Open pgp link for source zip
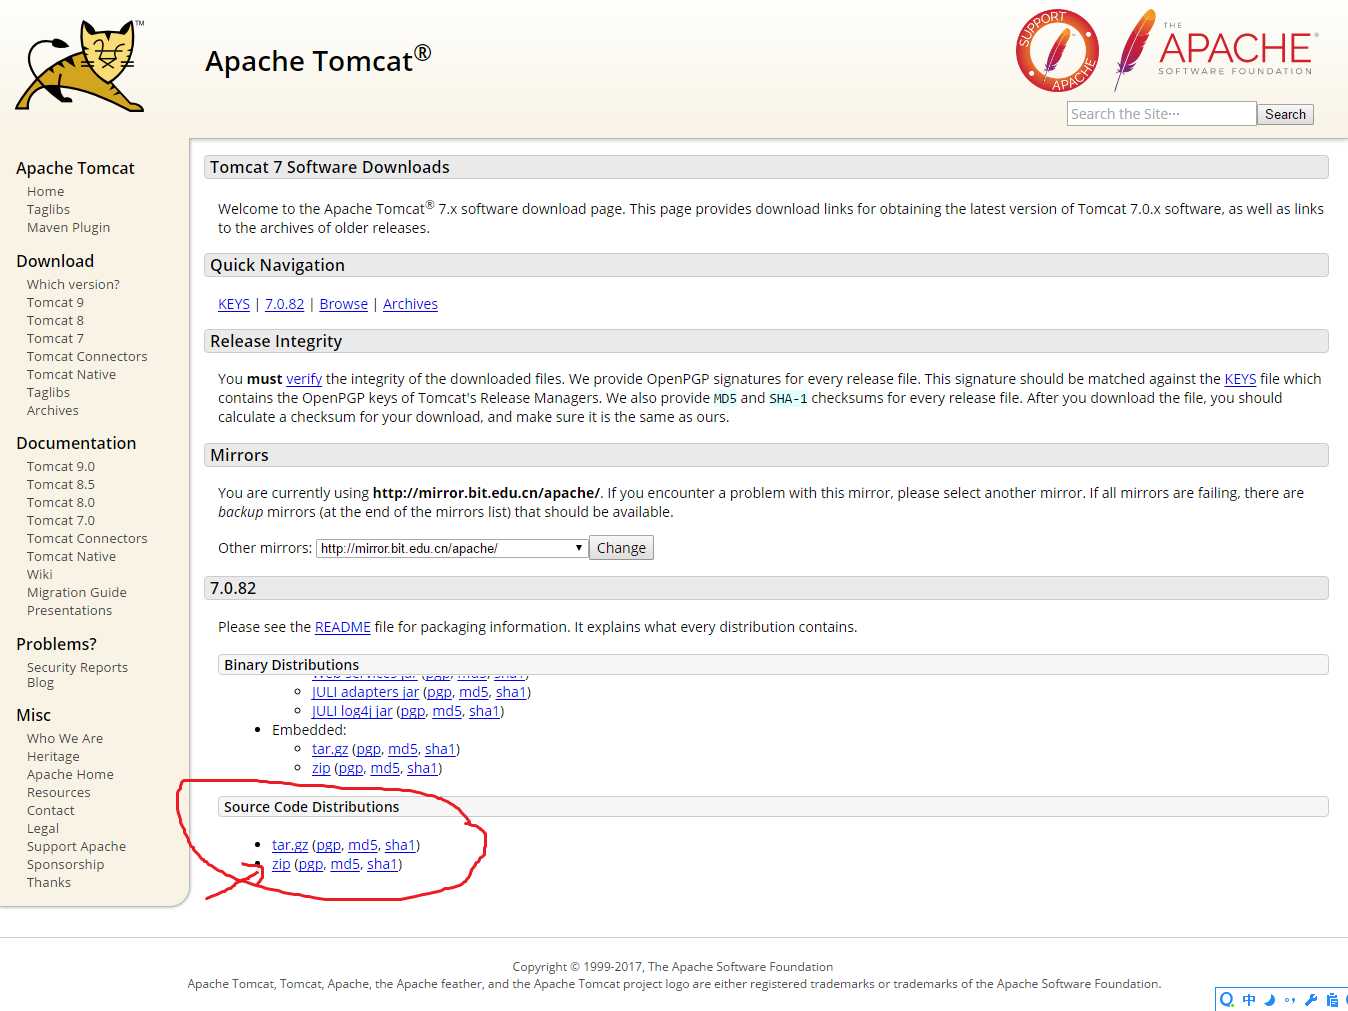The image size is (1348, 1011). click(x=311, y=864)
